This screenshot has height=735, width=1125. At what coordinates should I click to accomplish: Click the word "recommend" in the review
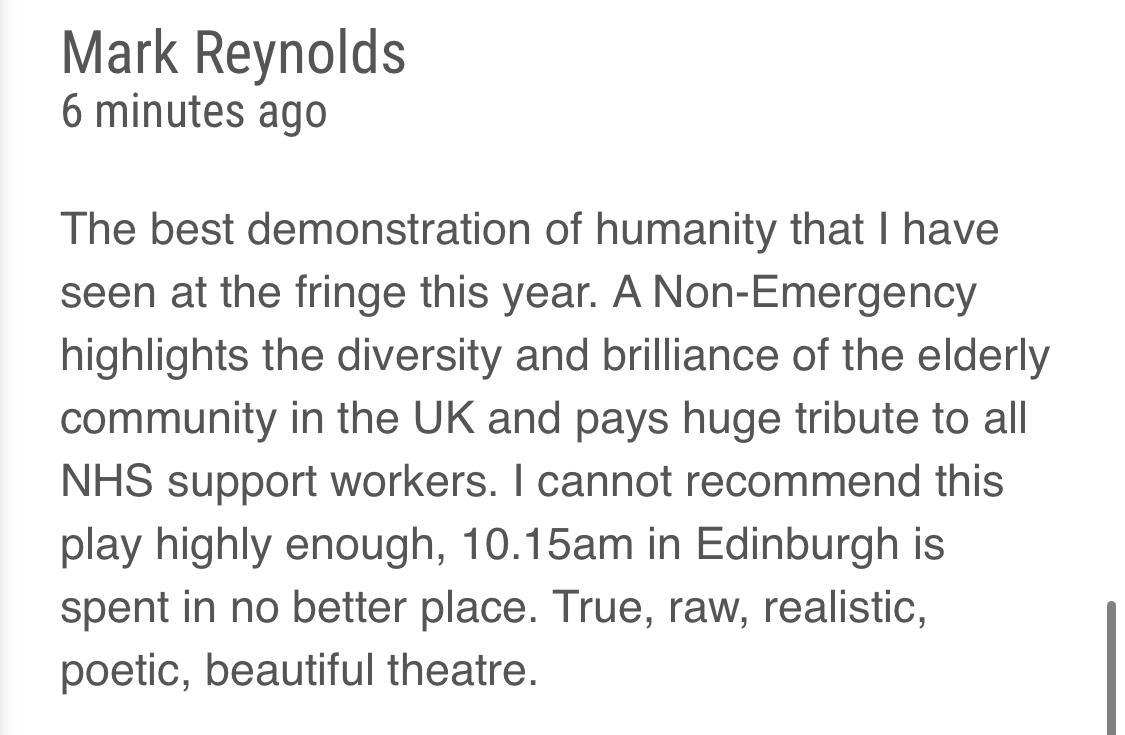tap(801, 482)
